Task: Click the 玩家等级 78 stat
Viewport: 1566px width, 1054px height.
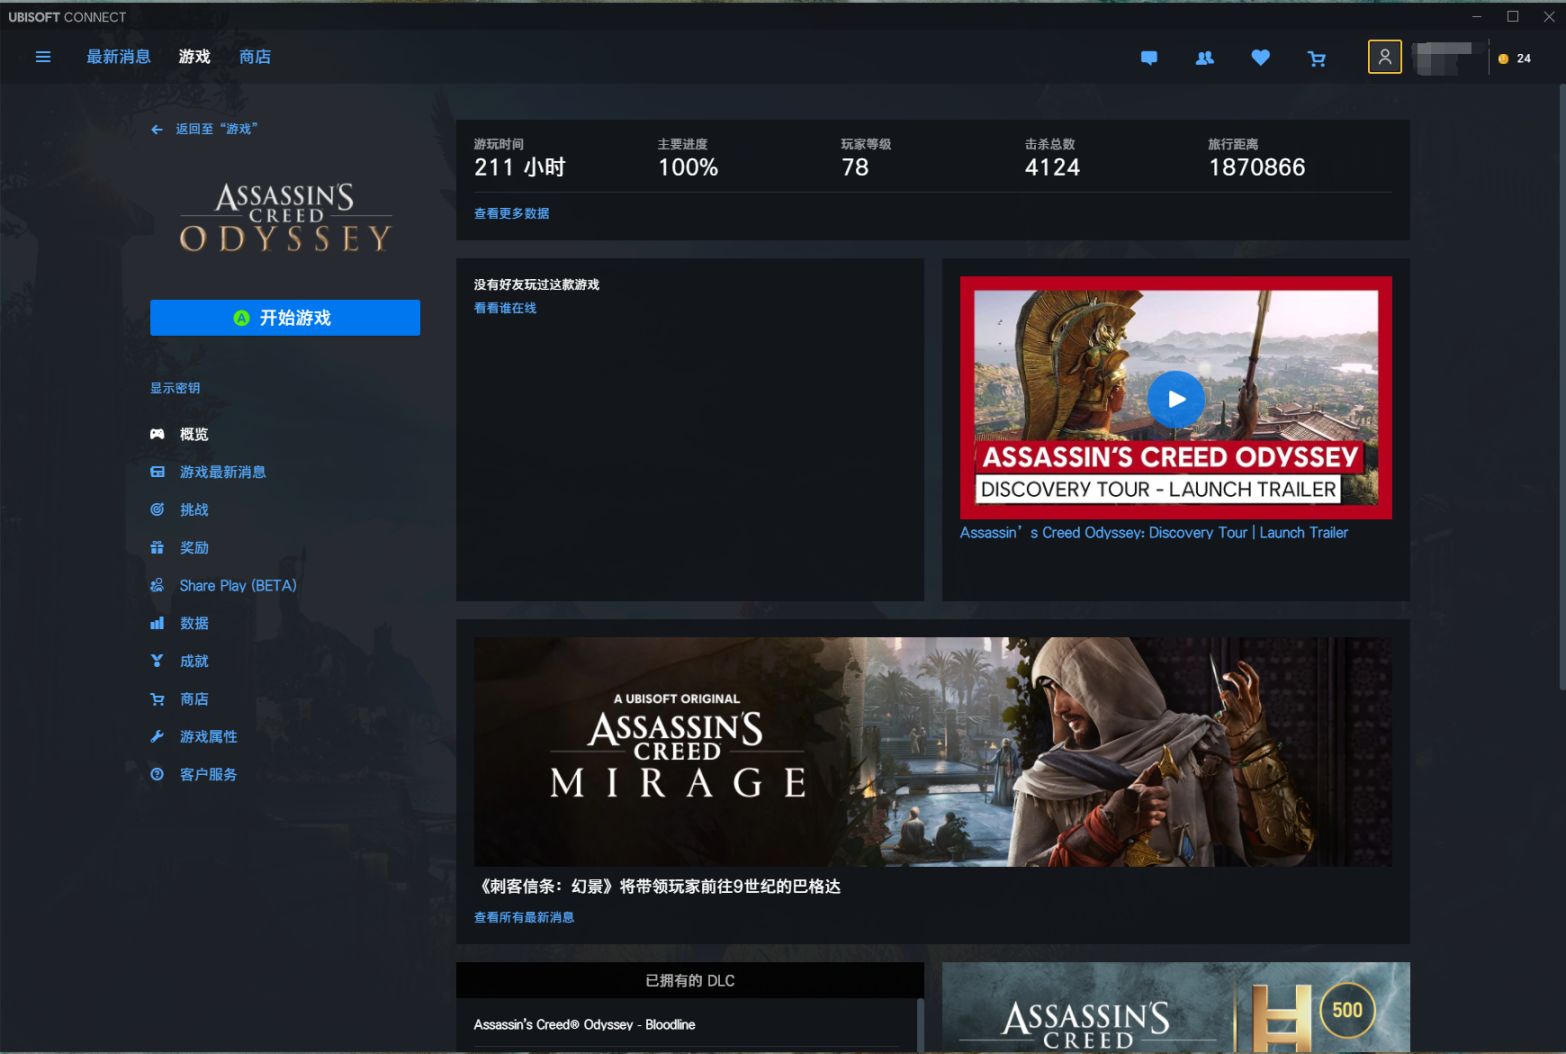Action: coord(866,159)
